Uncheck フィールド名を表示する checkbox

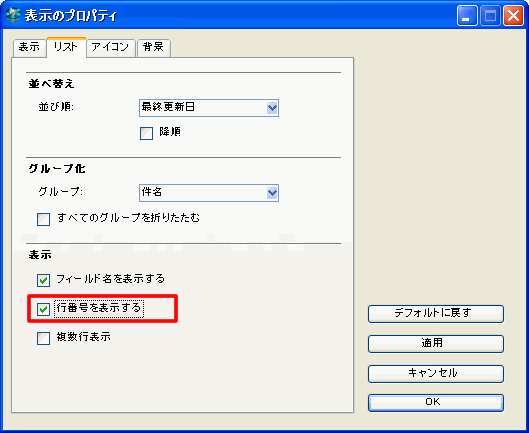pos(44,280)
